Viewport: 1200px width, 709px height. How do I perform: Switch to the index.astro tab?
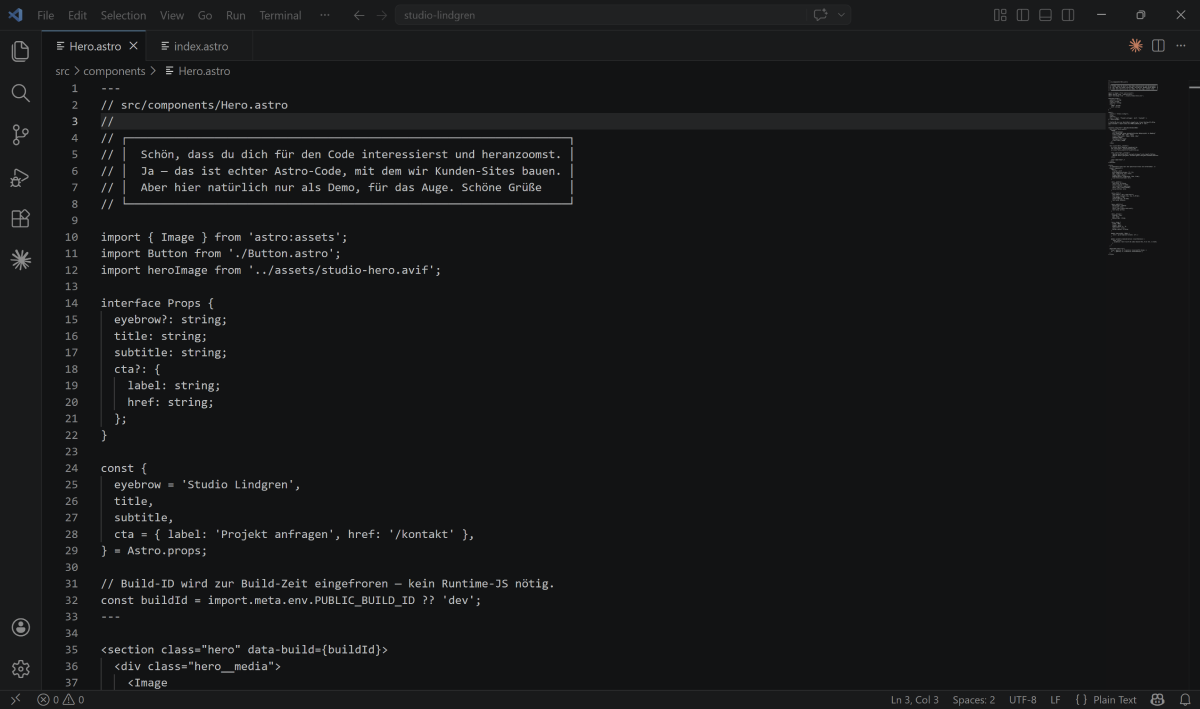click(200, 46)
